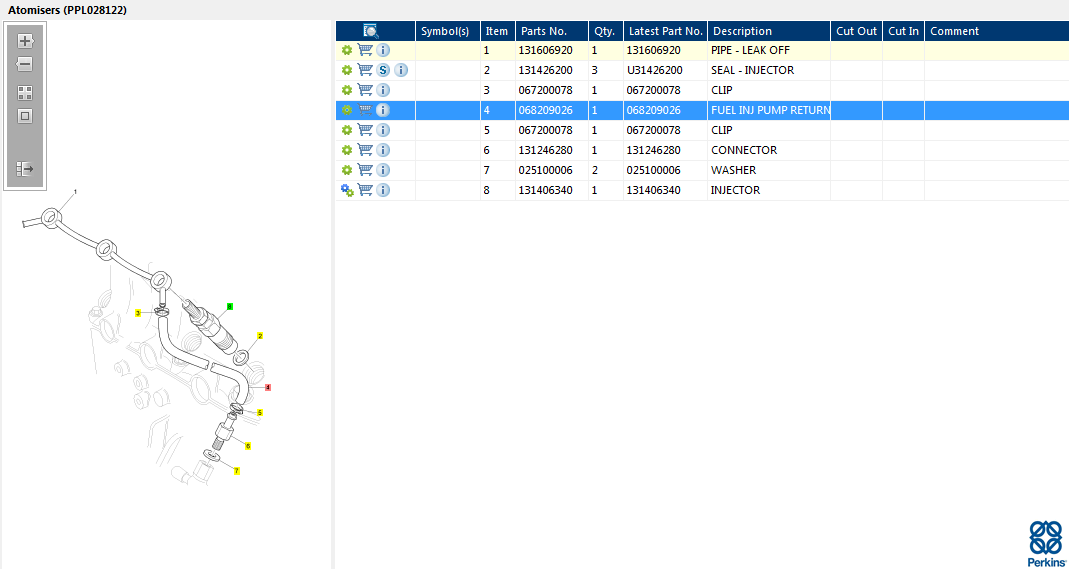Zoom out of the parts diagram
The image size is (1069, 569).
pos(25,64)
